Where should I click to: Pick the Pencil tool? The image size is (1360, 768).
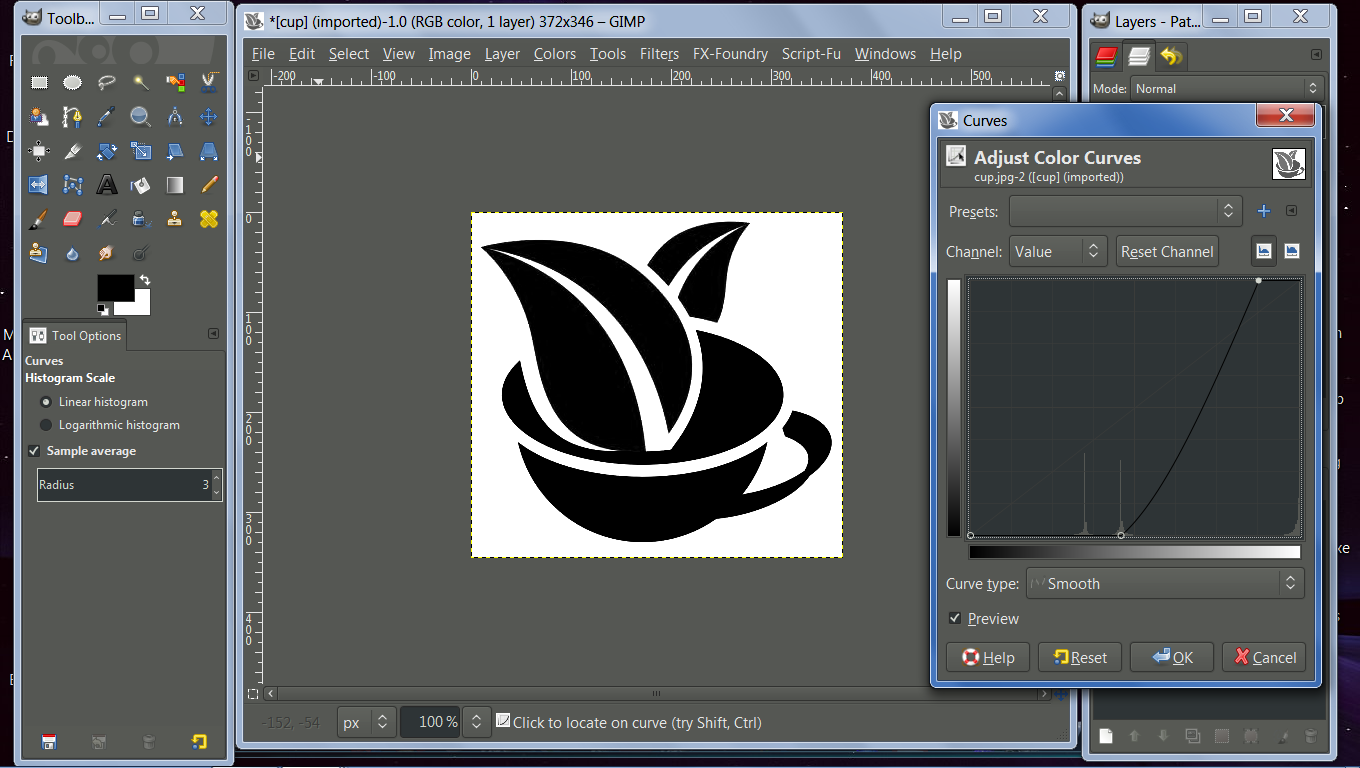pyautogui.click(x=209, y=185)
